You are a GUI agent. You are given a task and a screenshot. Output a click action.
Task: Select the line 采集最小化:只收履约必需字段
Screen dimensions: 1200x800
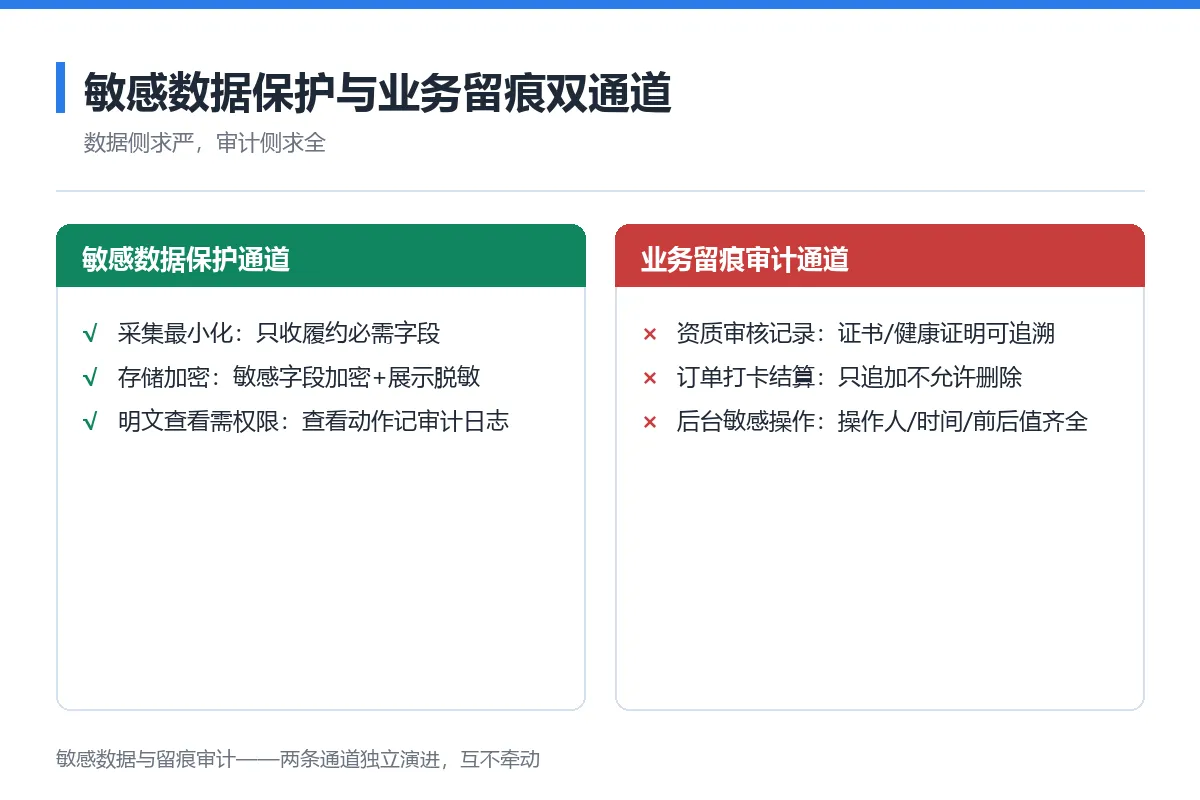pyautogui.click(x=279, y=333)
